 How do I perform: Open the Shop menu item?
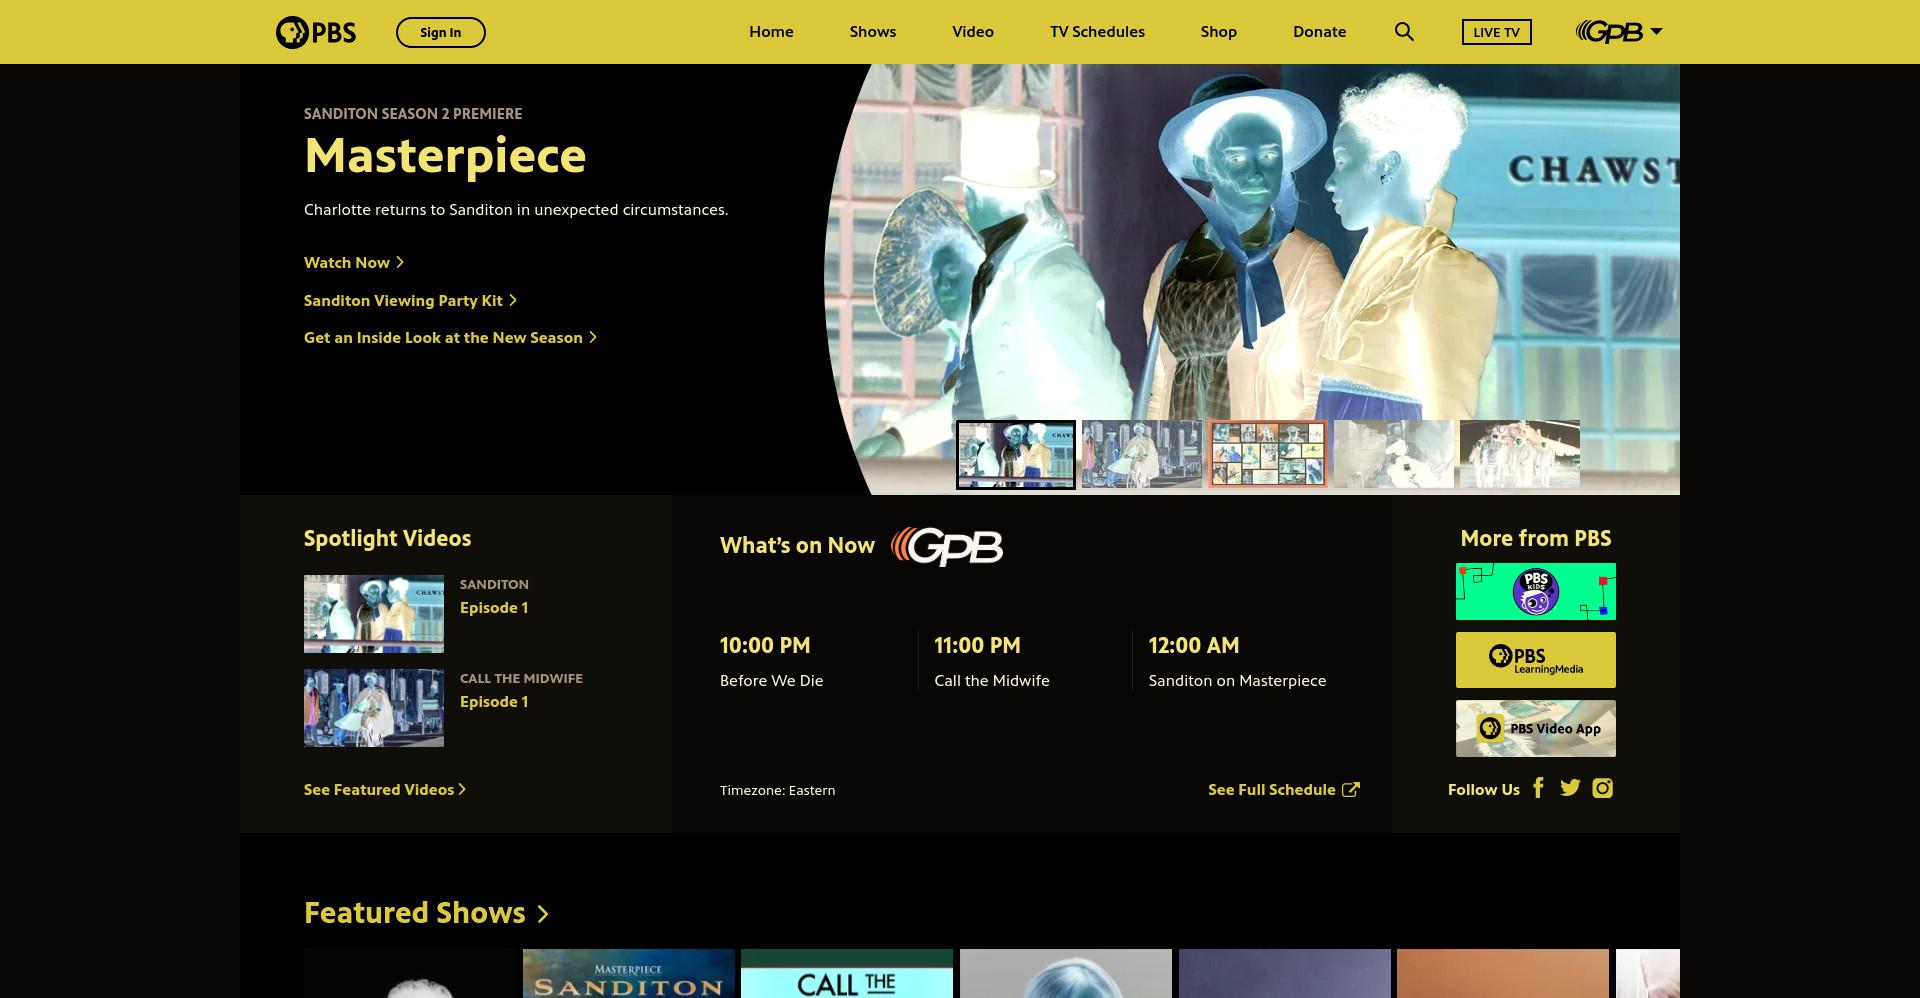click(x=1219, y=32)
